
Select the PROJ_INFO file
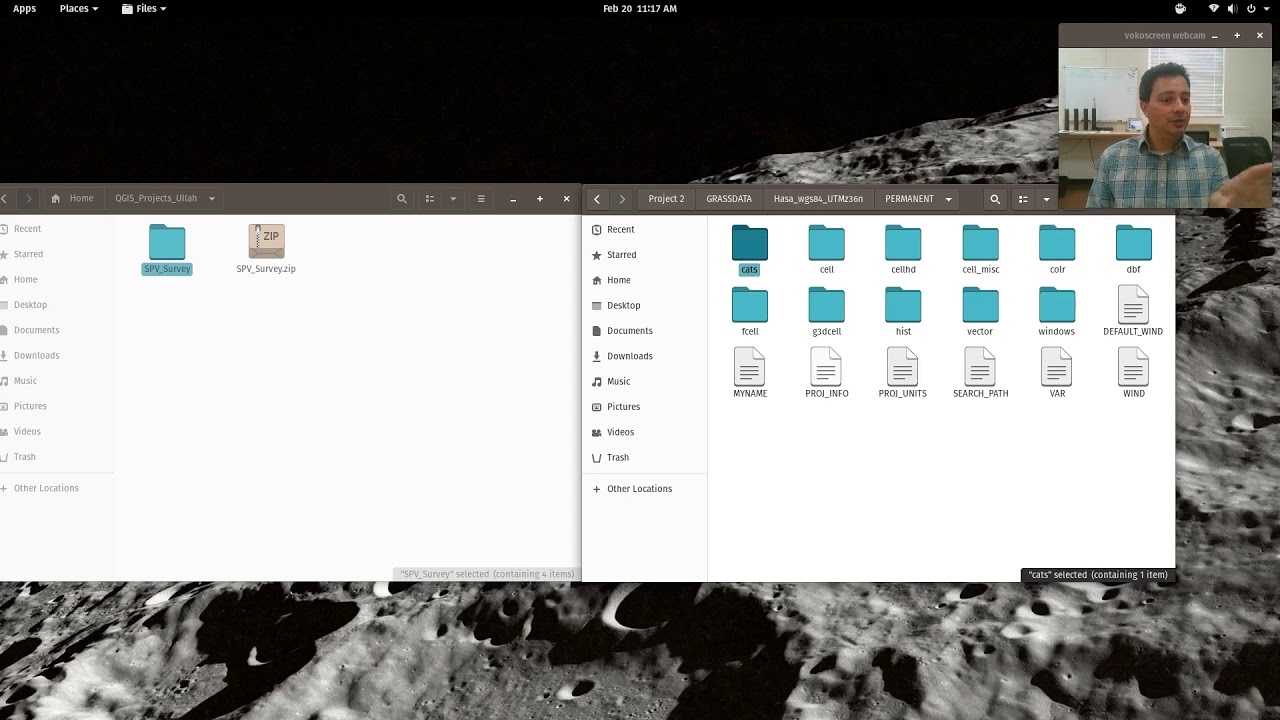click(826, 374)
